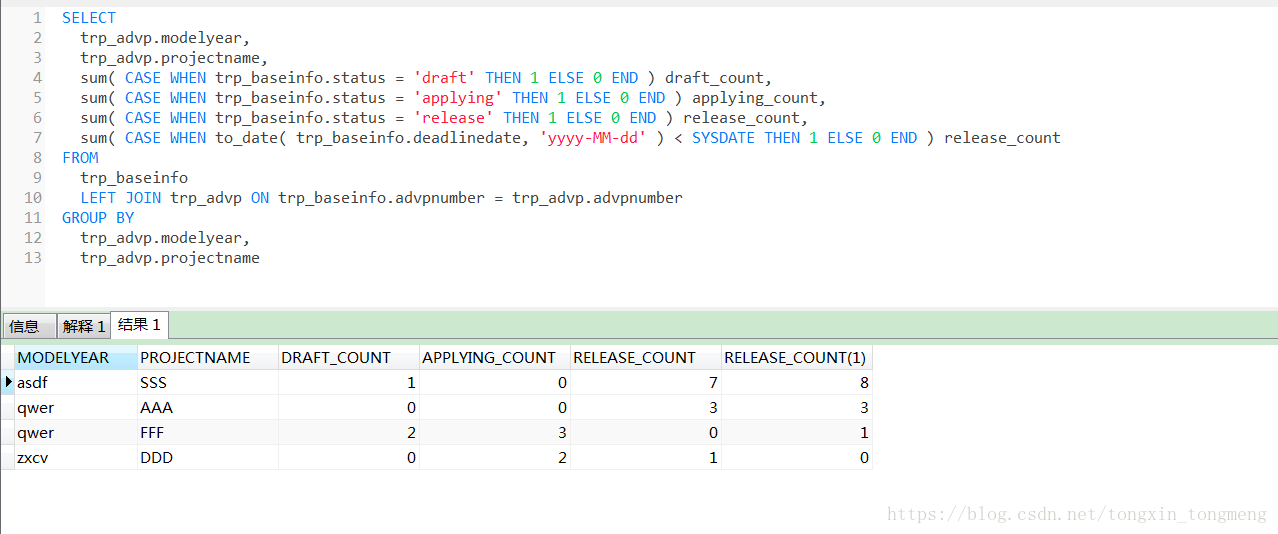
Task: Select the FFF project name cell
Action: click(207, 432)
